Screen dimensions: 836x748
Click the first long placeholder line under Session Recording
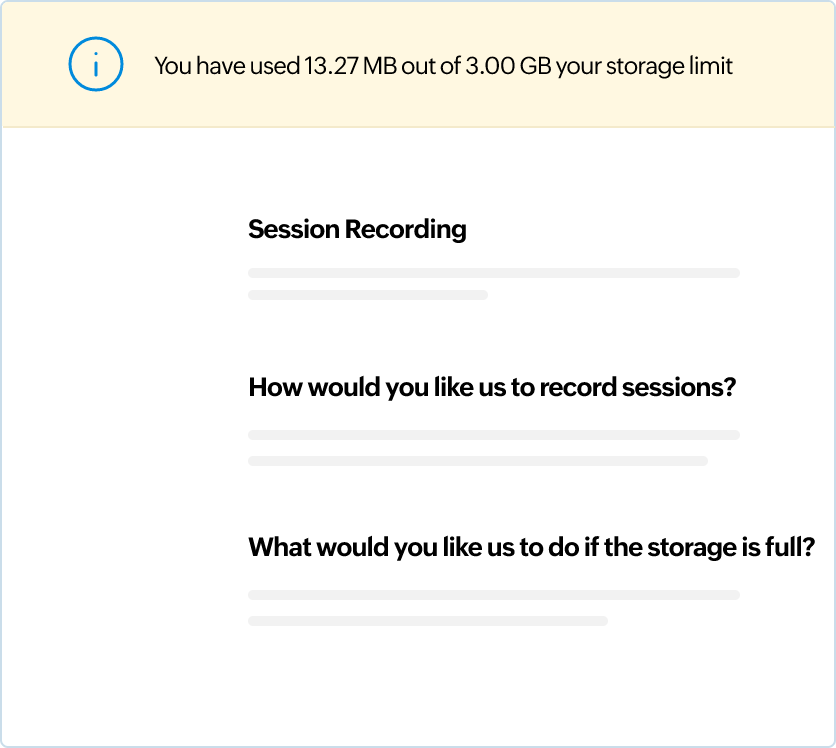[x=493, y=273]
